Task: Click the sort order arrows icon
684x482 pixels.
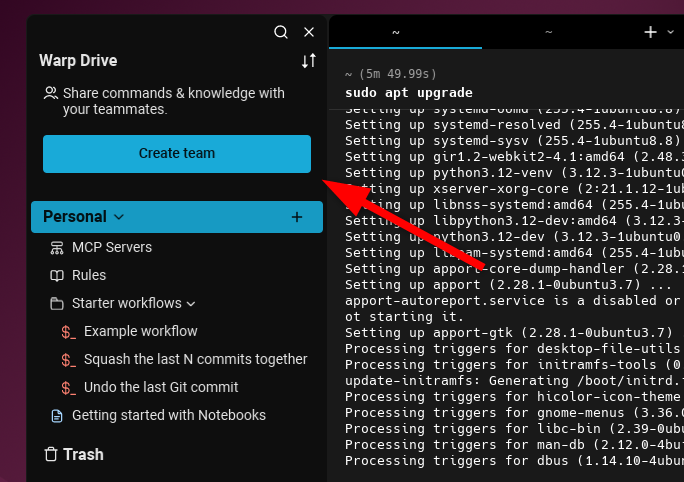Action: pyautogui.click(x=308, y=61)
